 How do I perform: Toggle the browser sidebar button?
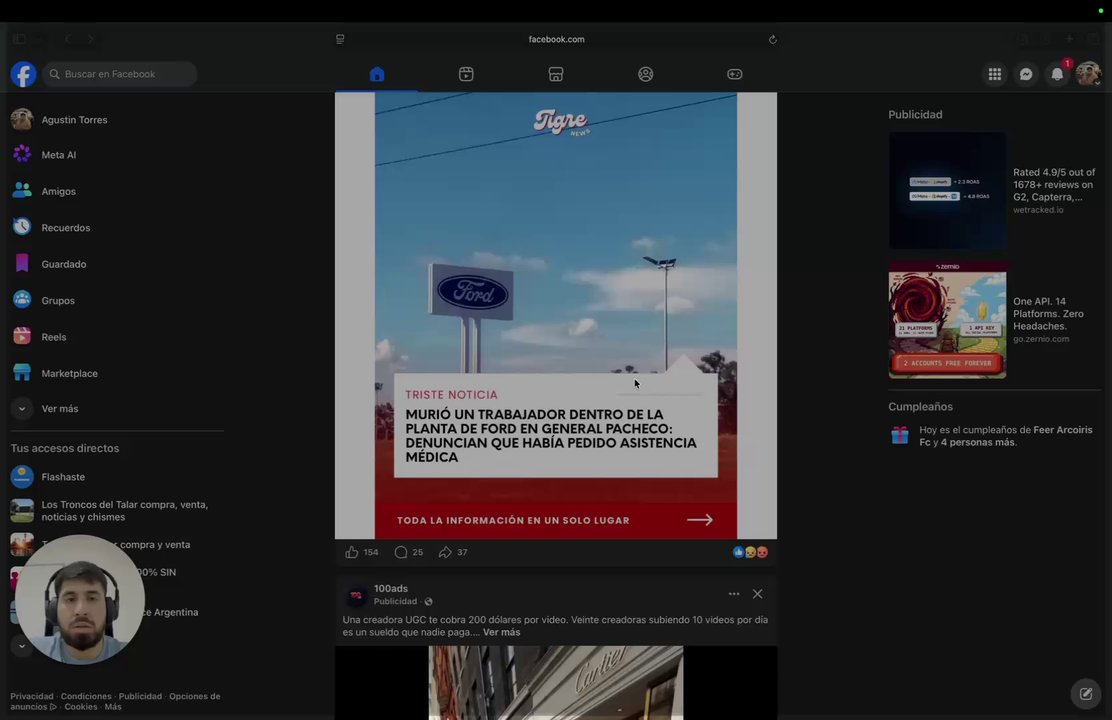(20, 39)
